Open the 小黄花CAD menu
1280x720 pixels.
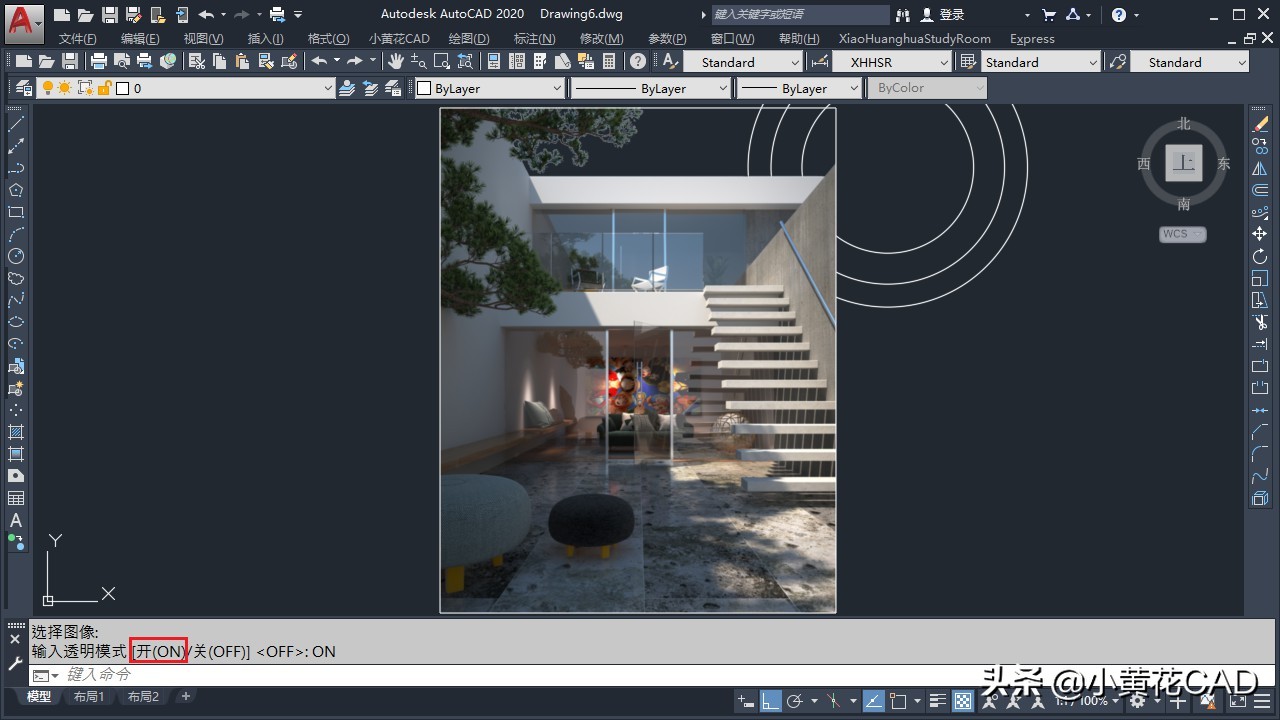coord(399,38)
